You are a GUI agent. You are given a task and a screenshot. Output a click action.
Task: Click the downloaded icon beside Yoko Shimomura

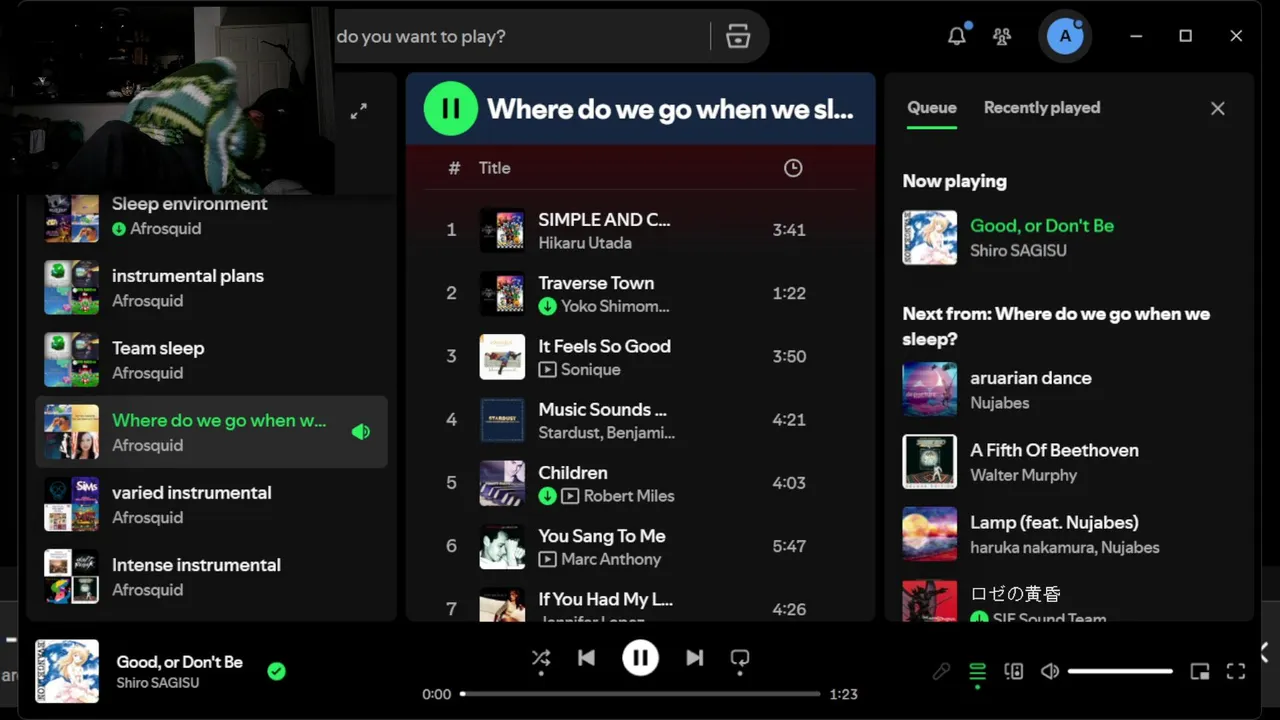pos(547,306)
